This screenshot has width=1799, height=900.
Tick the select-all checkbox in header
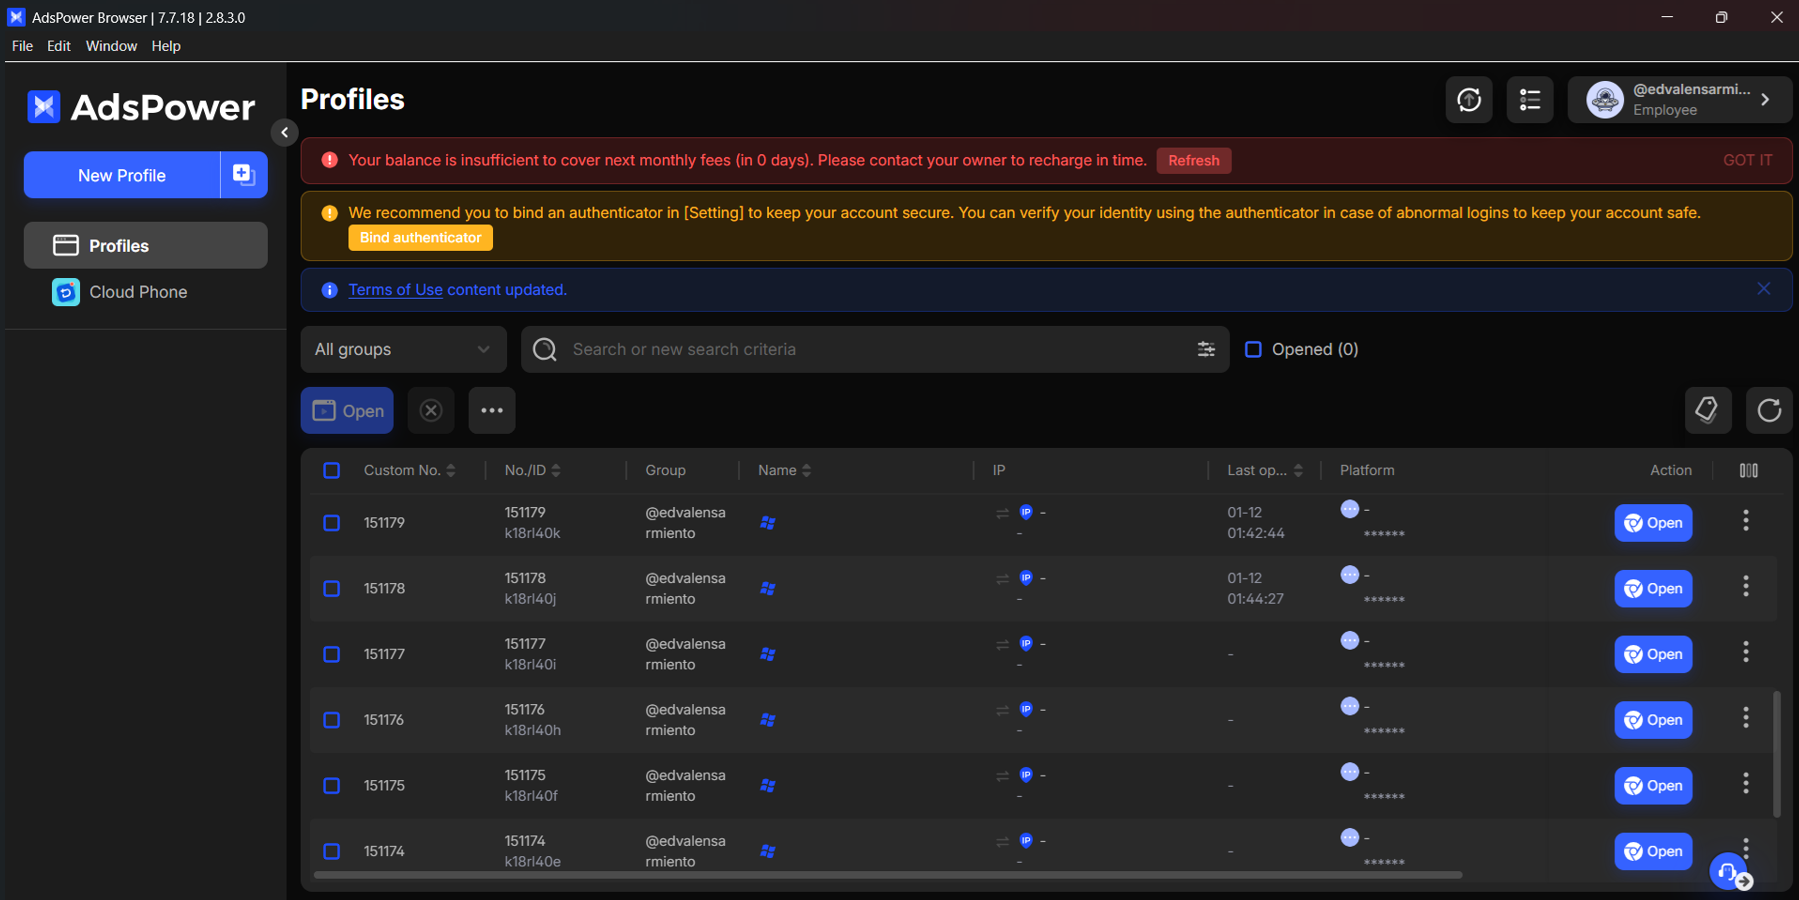(x=332, y=470)
